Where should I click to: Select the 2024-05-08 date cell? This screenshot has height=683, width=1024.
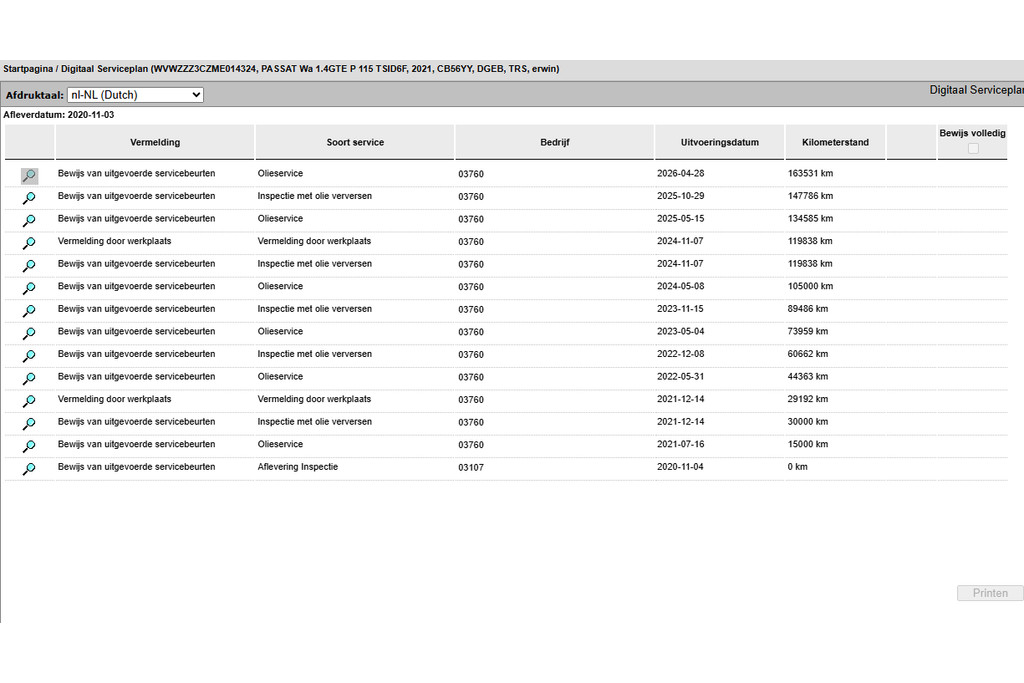click(x=680, y=287)
